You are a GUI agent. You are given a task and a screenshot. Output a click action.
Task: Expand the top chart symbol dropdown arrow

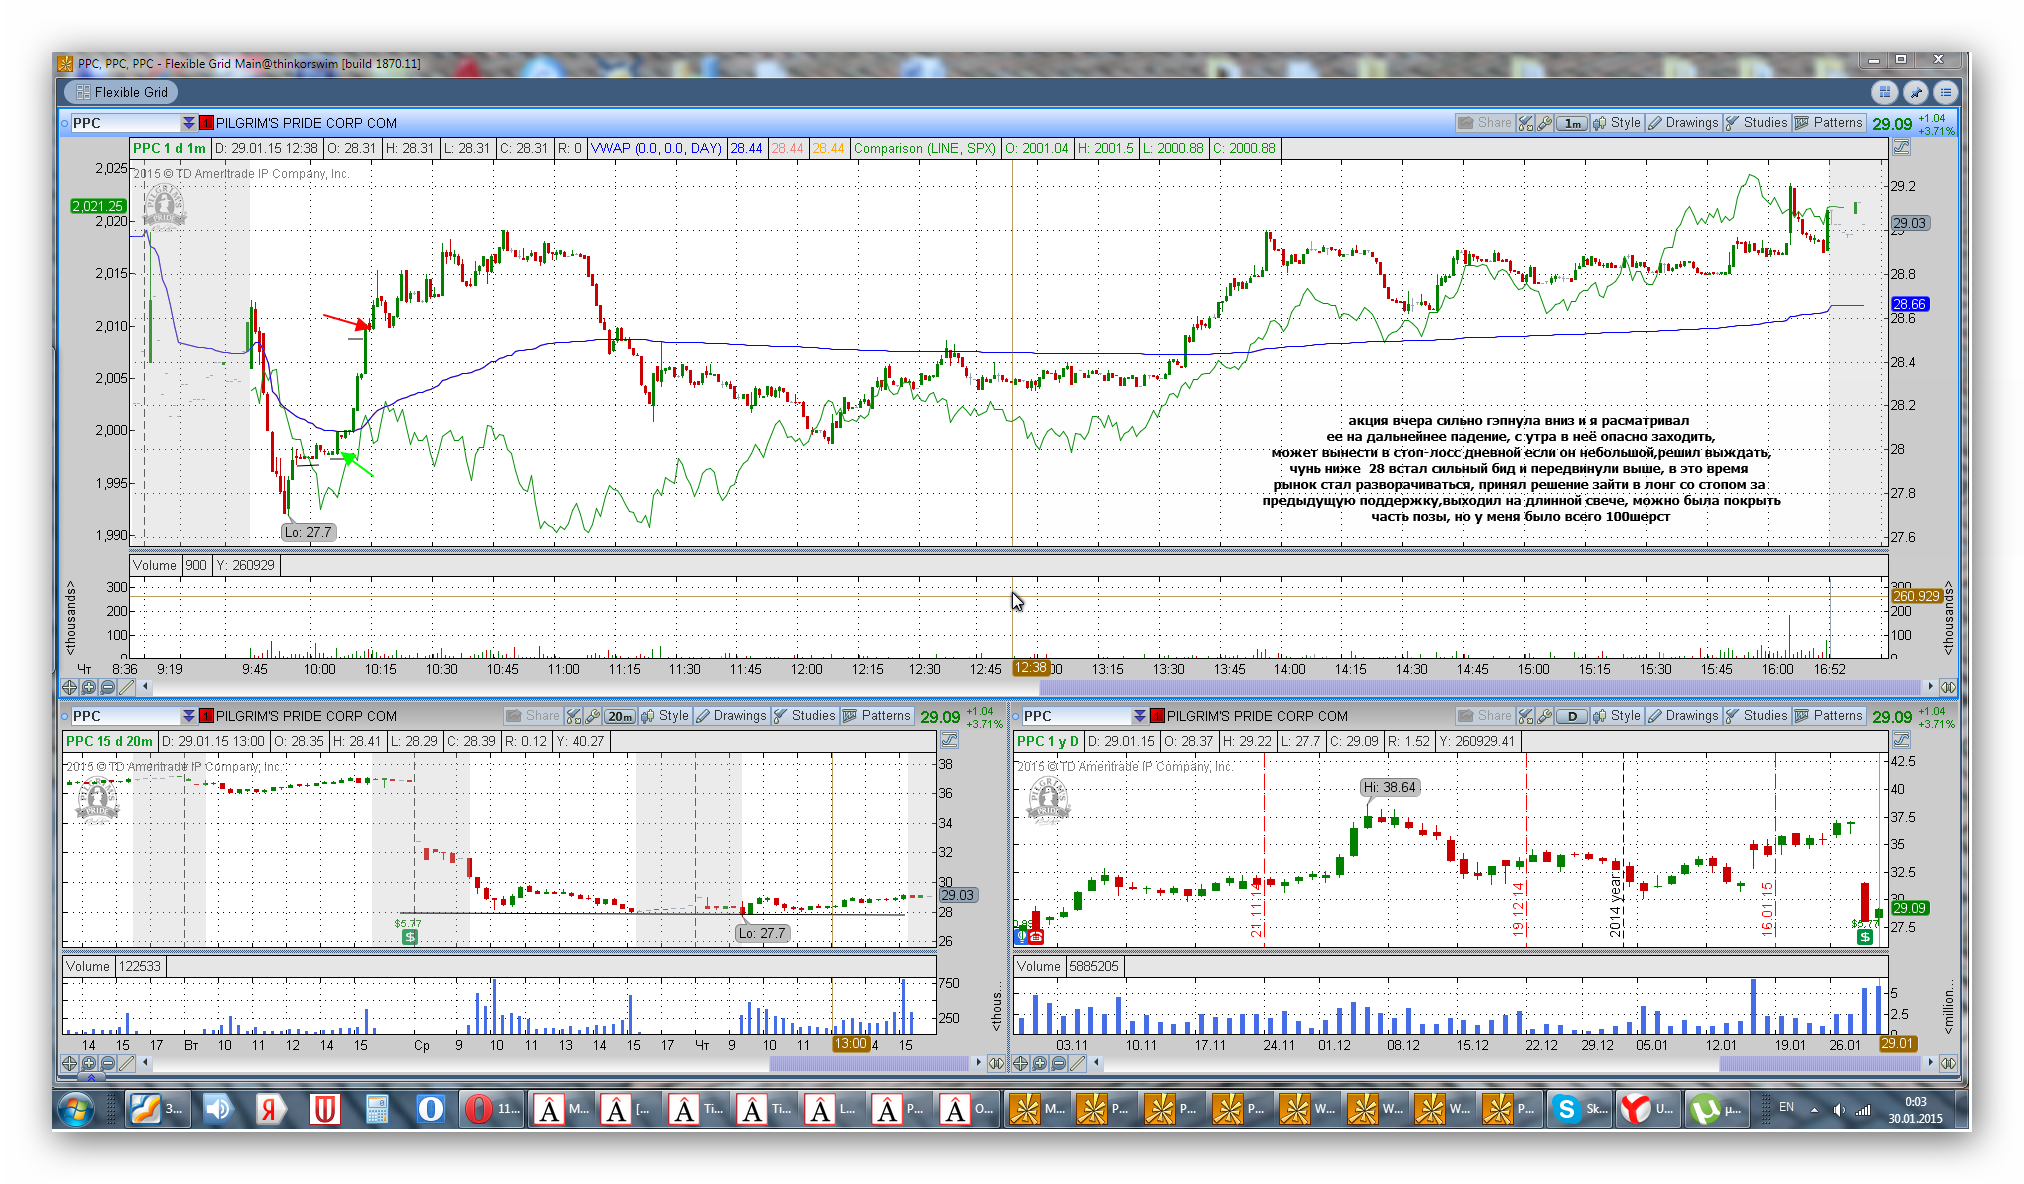point(188,123)
